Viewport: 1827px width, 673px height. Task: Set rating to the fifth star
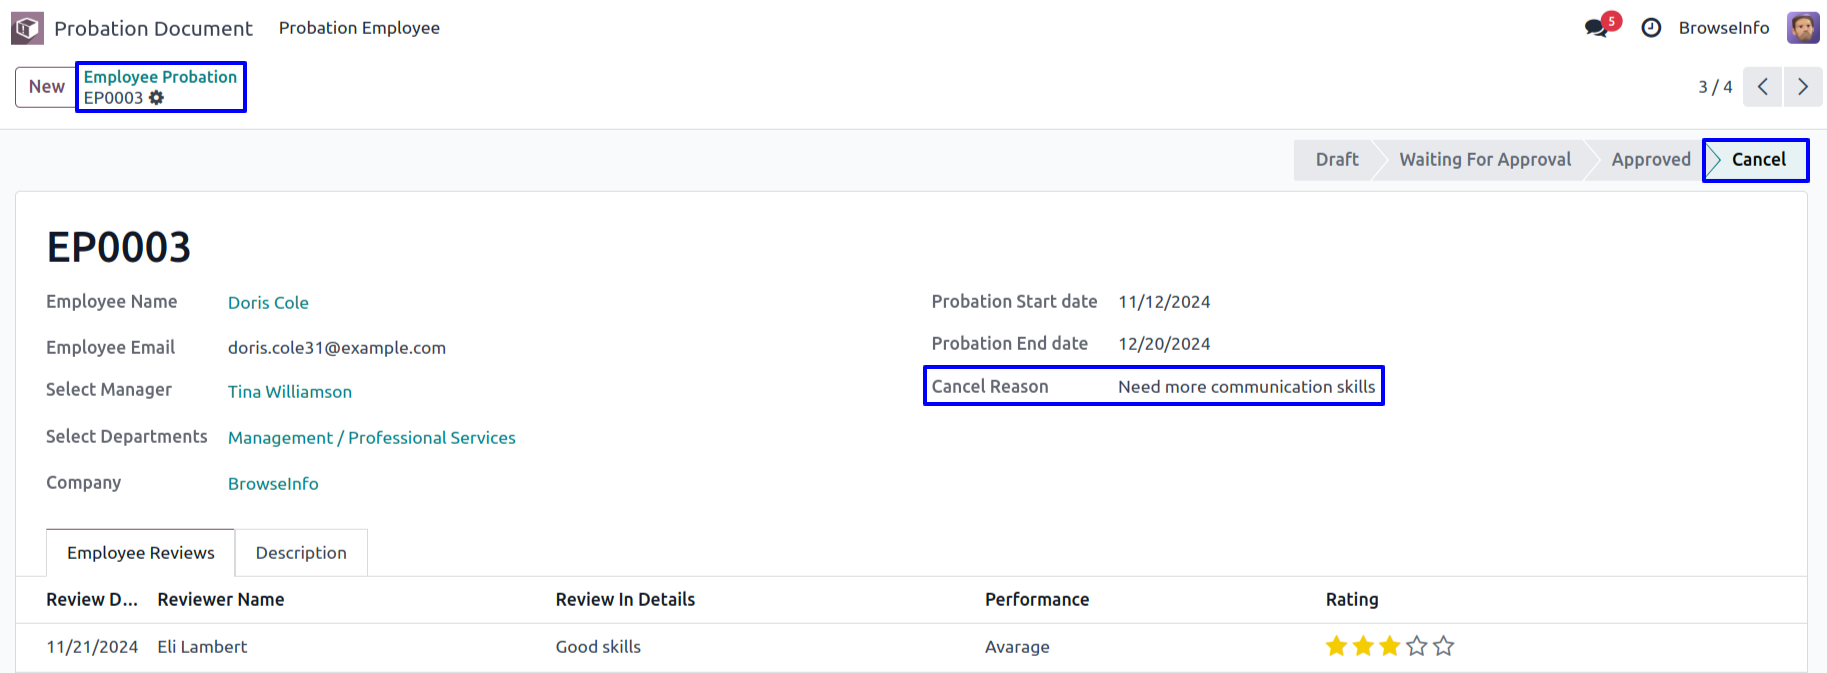(x=1443, y=646)
